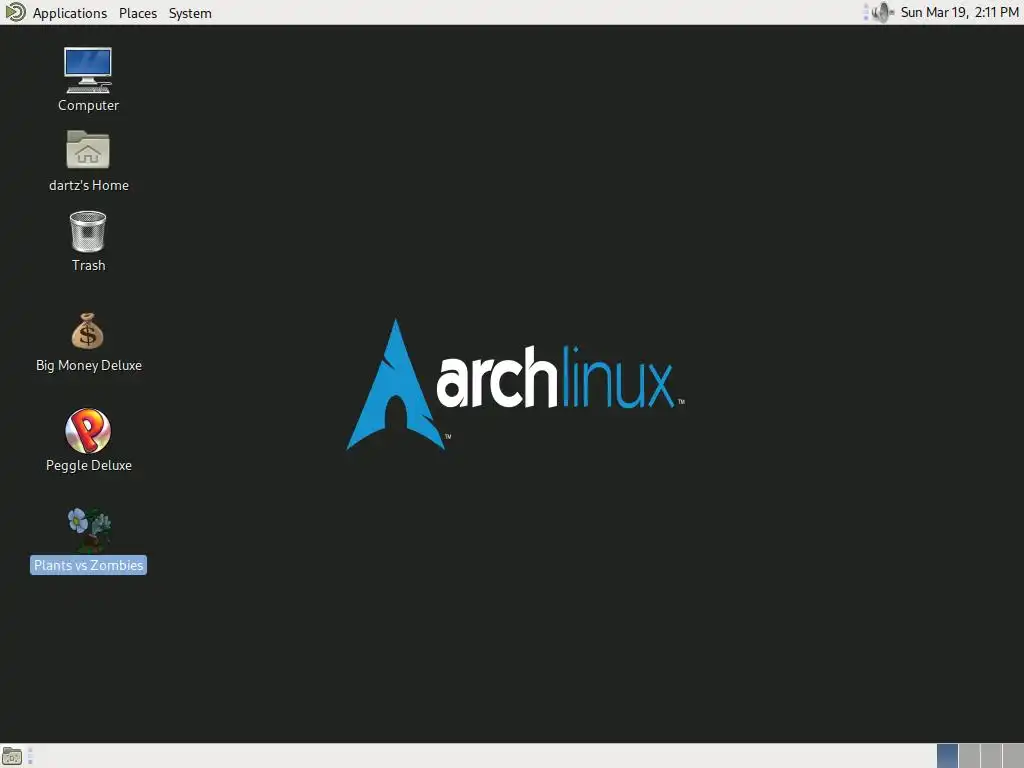Image resolution: width=1024 pixels, height=768 pixels.
Task: Select the Computer desktop icon
Action: (x=88, y=80)
